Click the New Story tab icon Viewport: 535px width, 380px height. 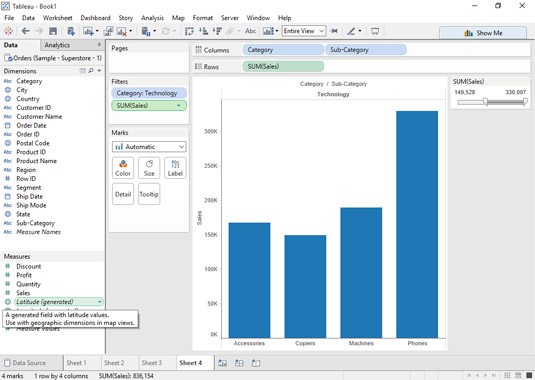256,363
